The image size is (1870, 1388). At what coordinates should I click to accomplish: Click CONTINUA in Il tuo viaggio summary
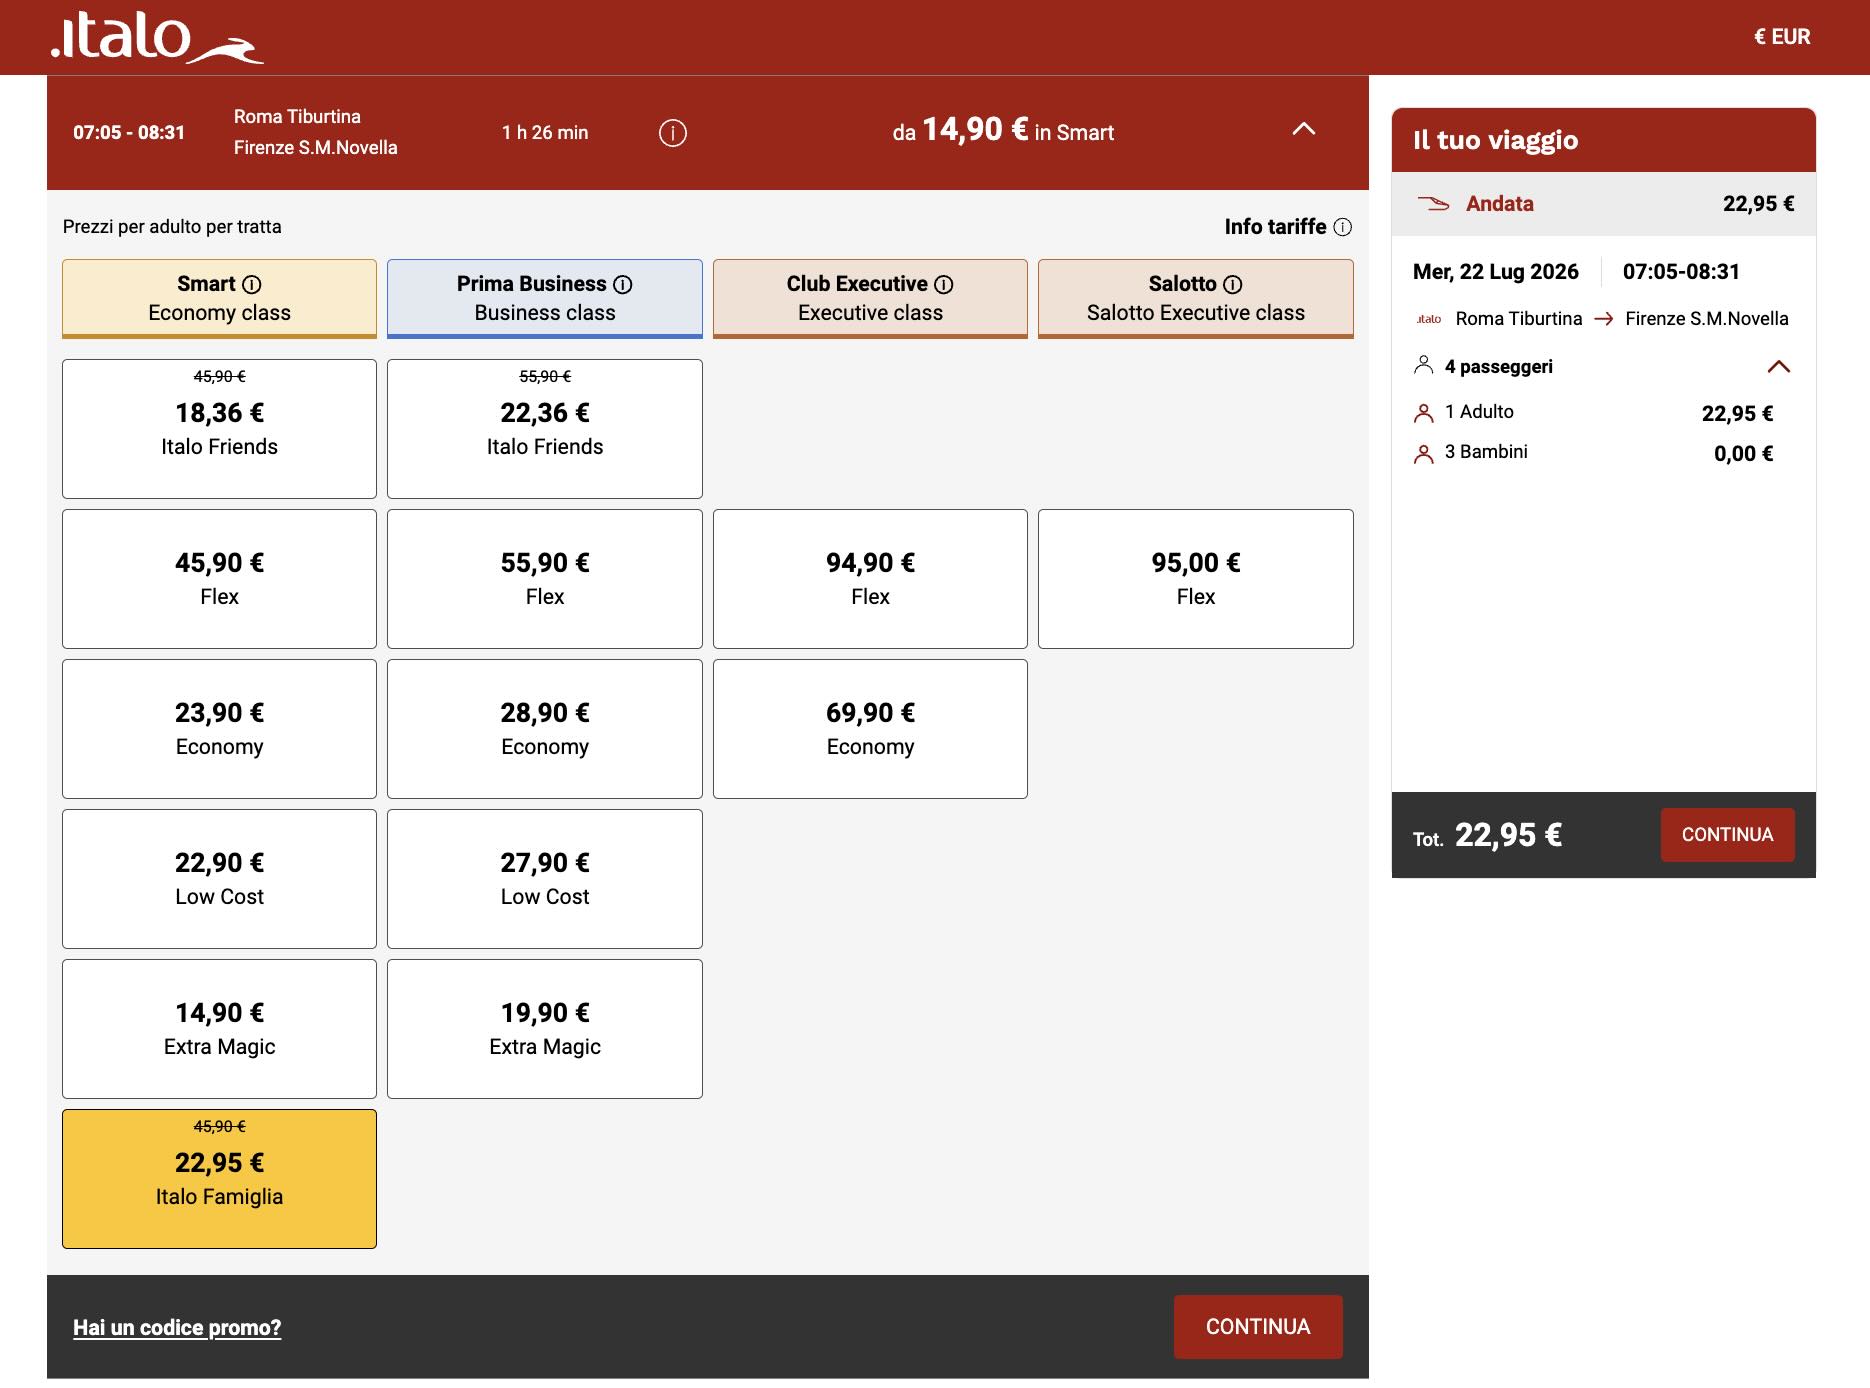tap(1728, 835)
